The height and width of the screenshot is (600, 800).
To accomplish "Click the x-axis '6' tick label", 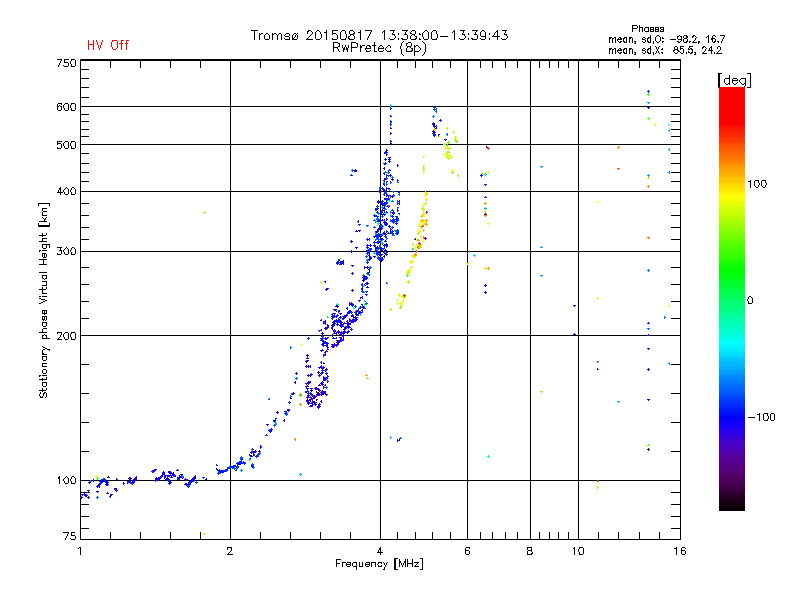I will coord(467,551).
